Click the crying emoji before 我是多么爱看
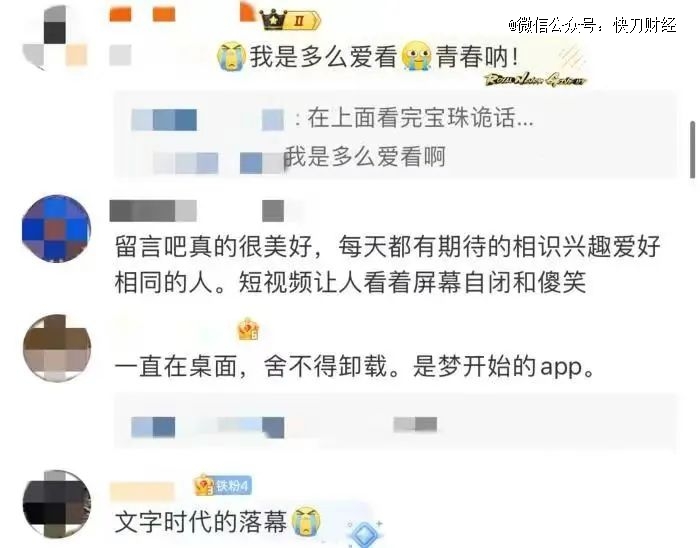Screen dimensions: 700x548 tap(231, 56)
